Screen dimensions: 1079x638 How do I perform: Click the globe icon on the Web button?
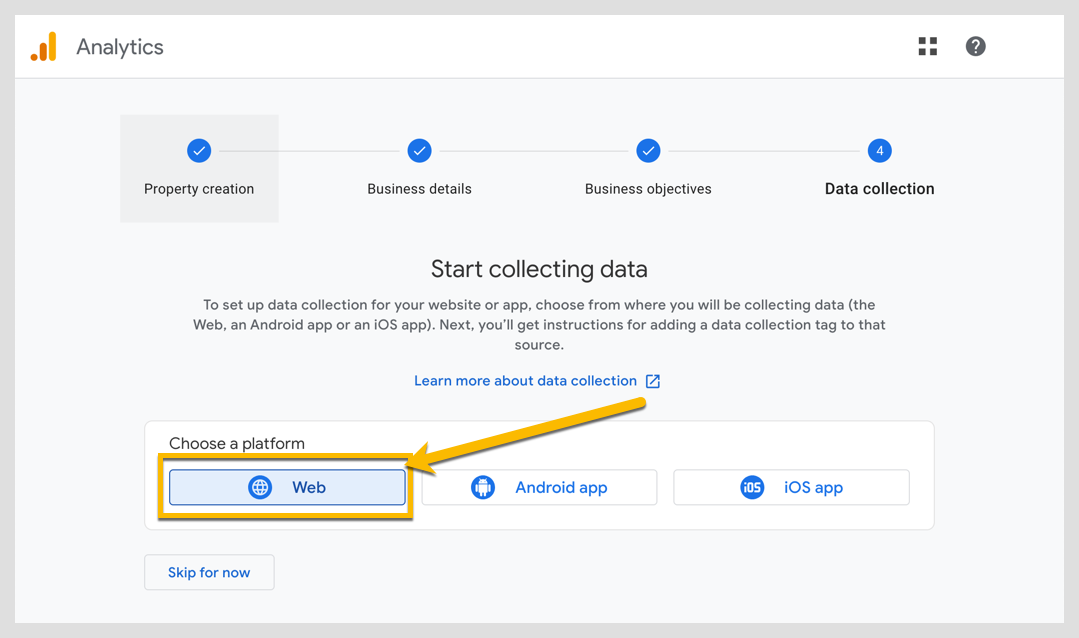tap(261, 487)
